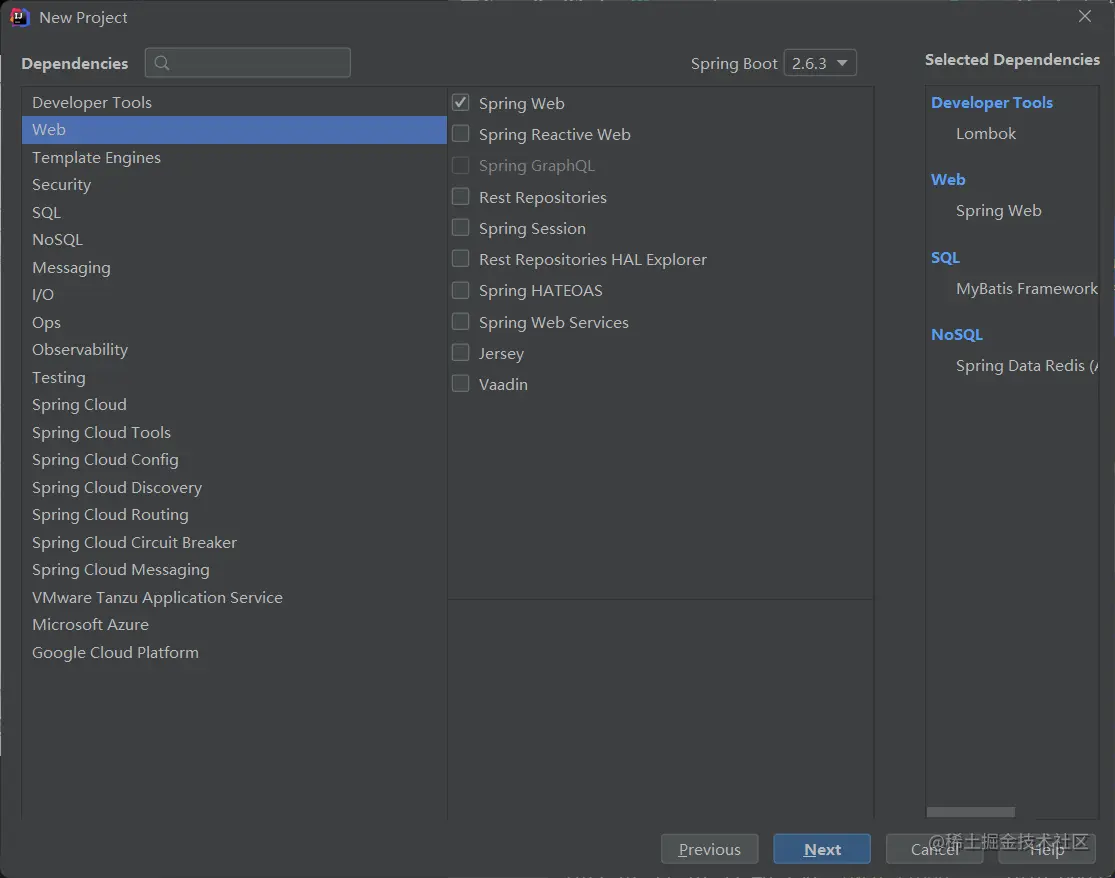1115x878 pixels.
Task: Open Help for the dialog
Action: pyautogui.click(x=1047, y=849)
